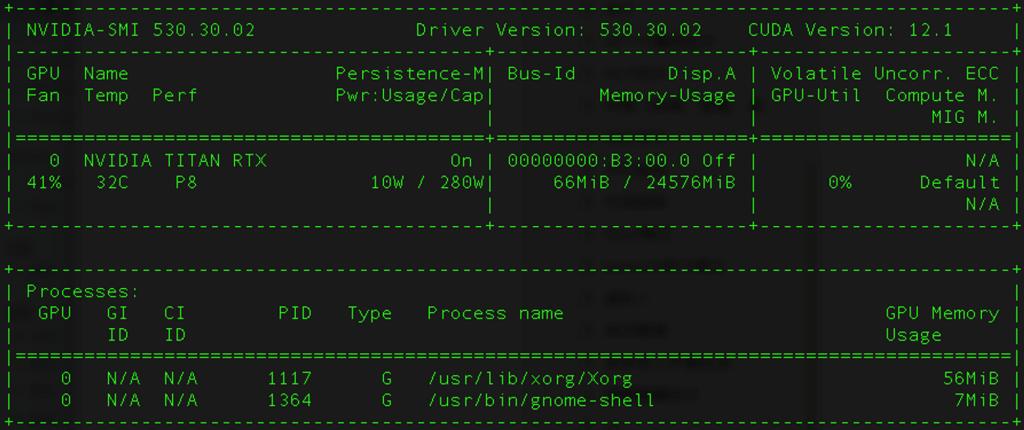The width and height of the screenshot is (1024, 430).
Task: Click the persistence value "On"
Action: tap(461, 161)
